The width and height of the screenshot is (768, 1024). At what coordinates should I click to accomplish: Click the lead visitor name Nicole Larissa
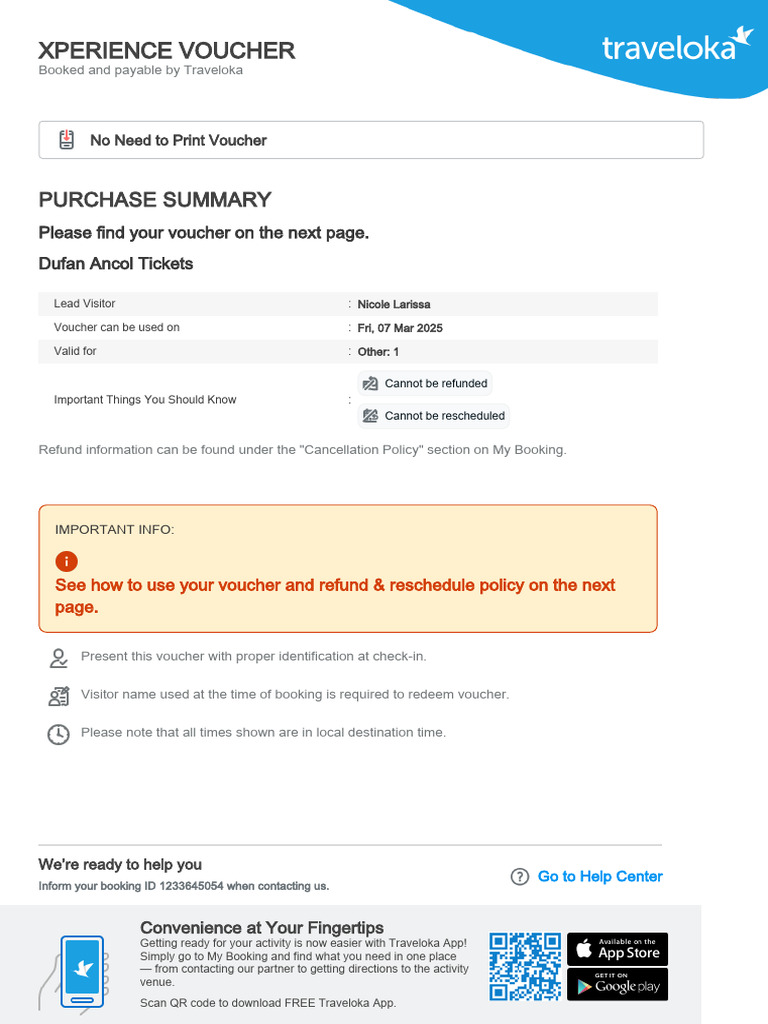tap(394, 304)
